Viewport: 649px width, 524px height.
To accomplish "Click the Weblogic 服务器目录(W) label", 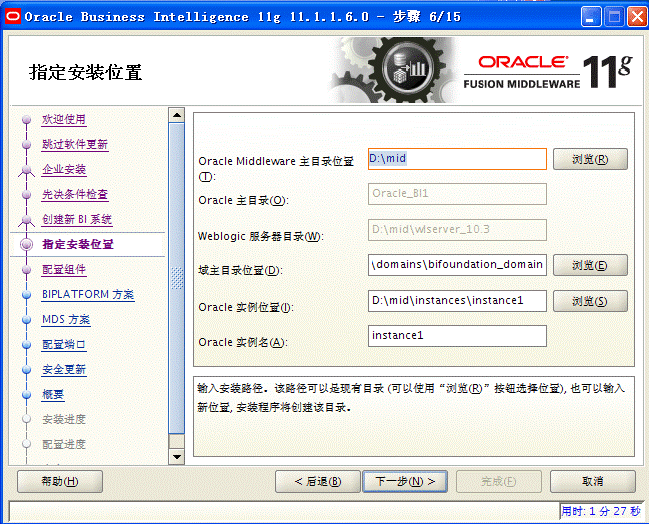I will point(261,236).
